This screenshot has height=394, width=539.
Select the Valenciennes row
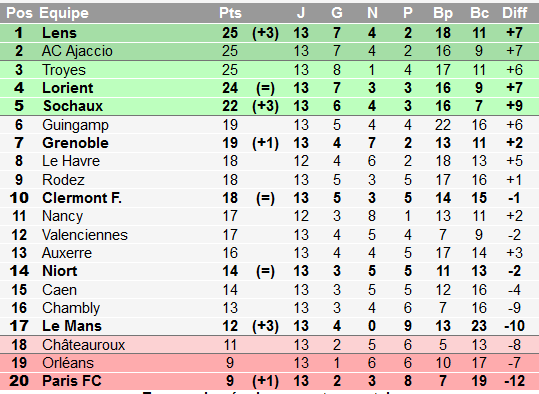point(270,235)
